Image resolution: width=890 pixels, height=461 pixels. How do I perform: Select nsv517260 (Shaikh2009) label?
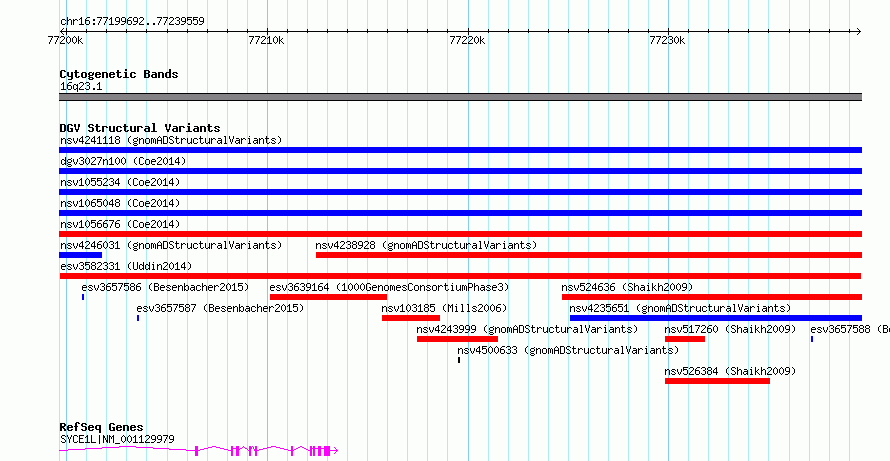(x=731, y=329)
